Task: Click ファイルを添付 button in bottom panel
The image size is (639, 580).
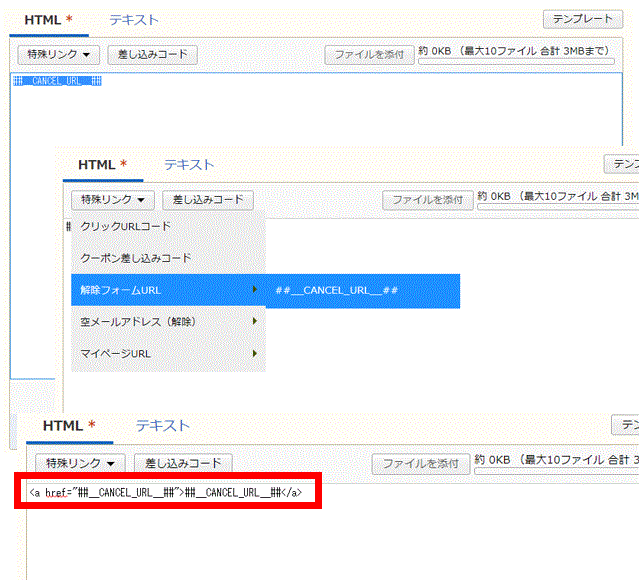Action: pos(421,464)
